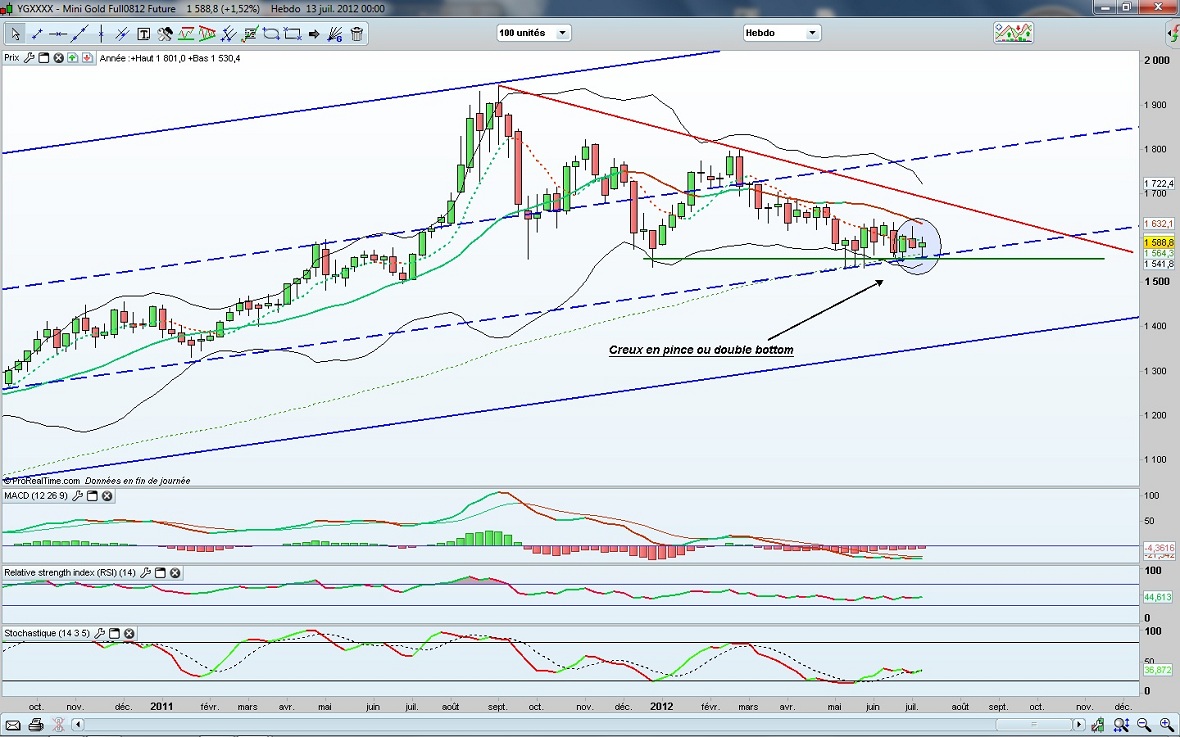Select the arrow cursor tool

pyautogui.click(x=15, y=33)
